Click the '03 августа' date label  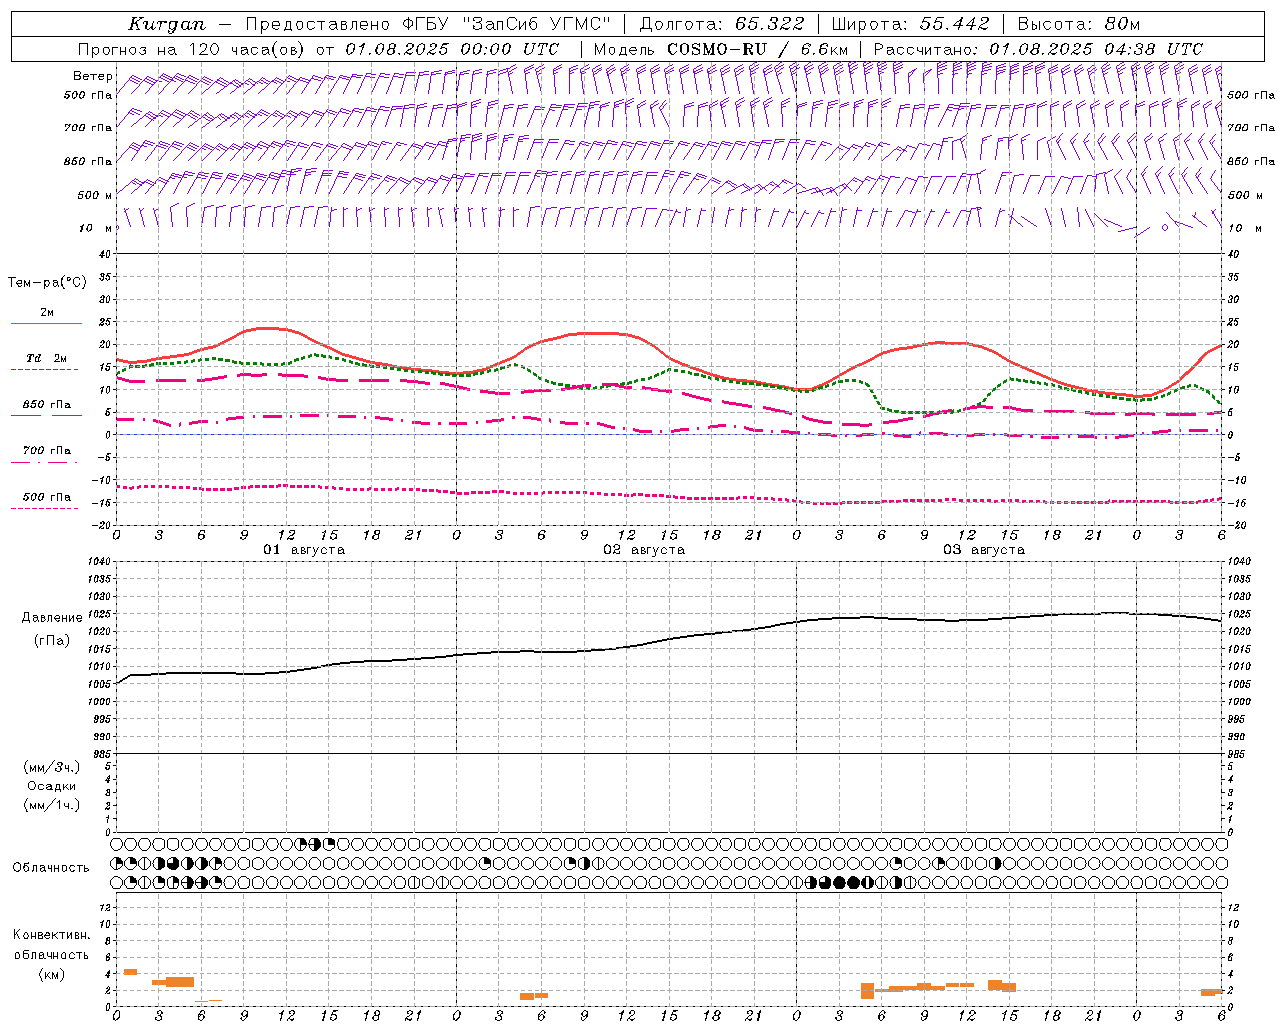point(984,550)
